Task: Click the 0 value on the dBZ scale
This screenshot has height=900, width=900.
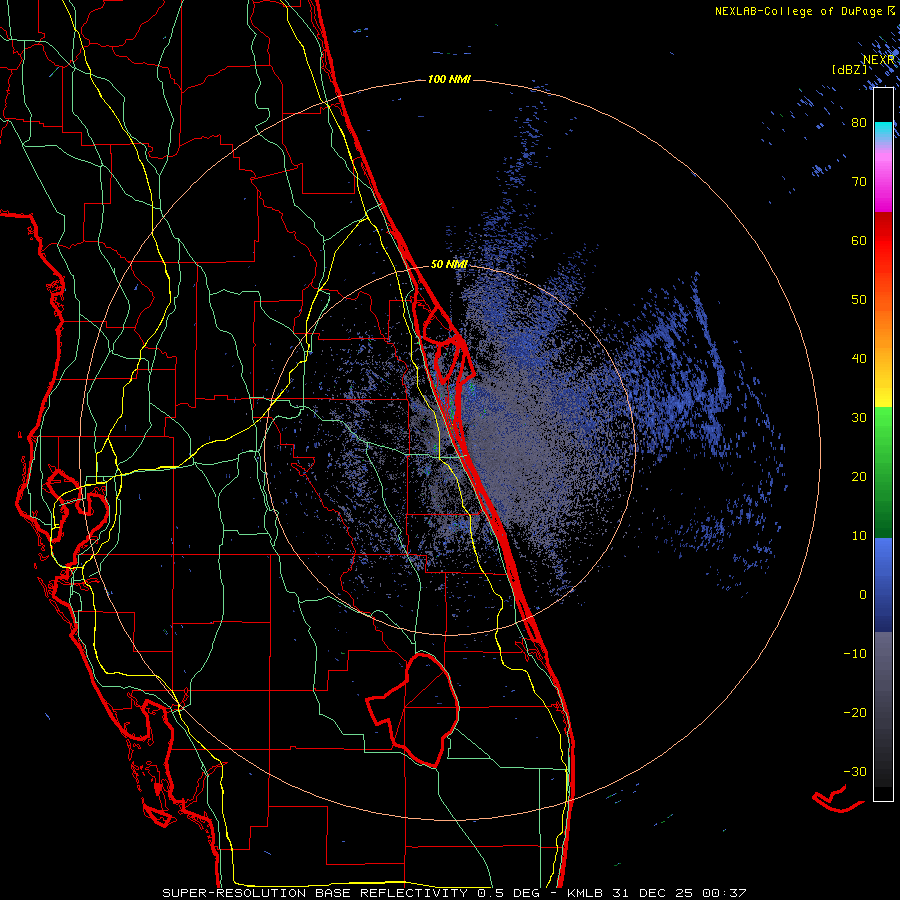Action: tap(863, 595)
